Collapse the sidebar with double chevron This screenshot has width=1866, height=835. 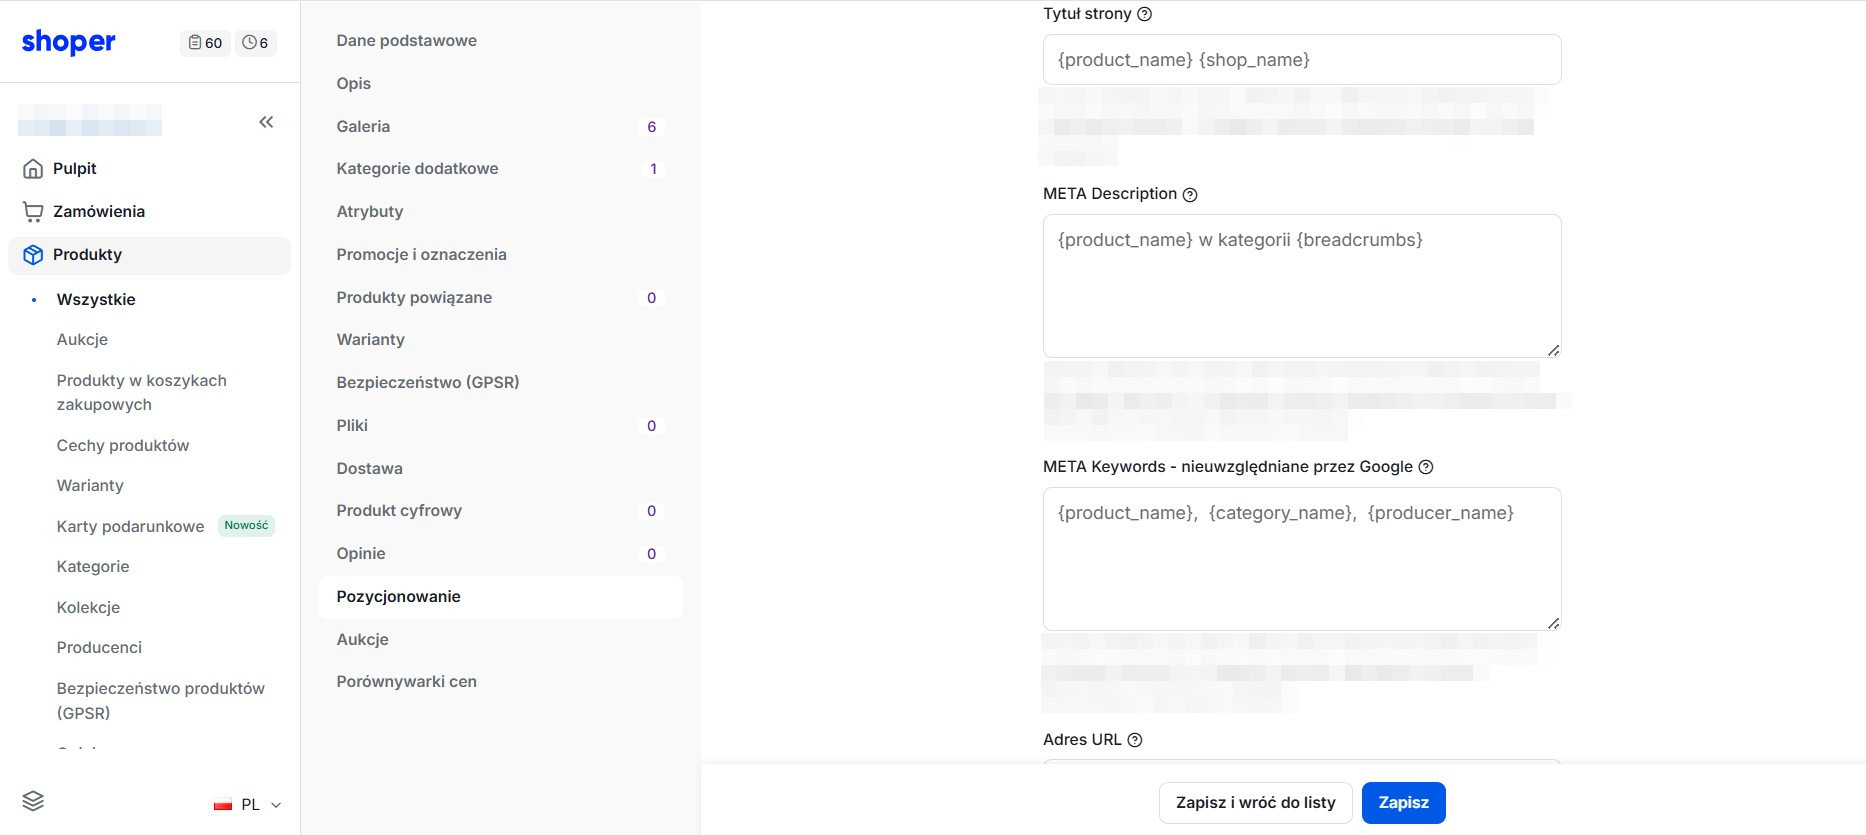tap(266, 122)
